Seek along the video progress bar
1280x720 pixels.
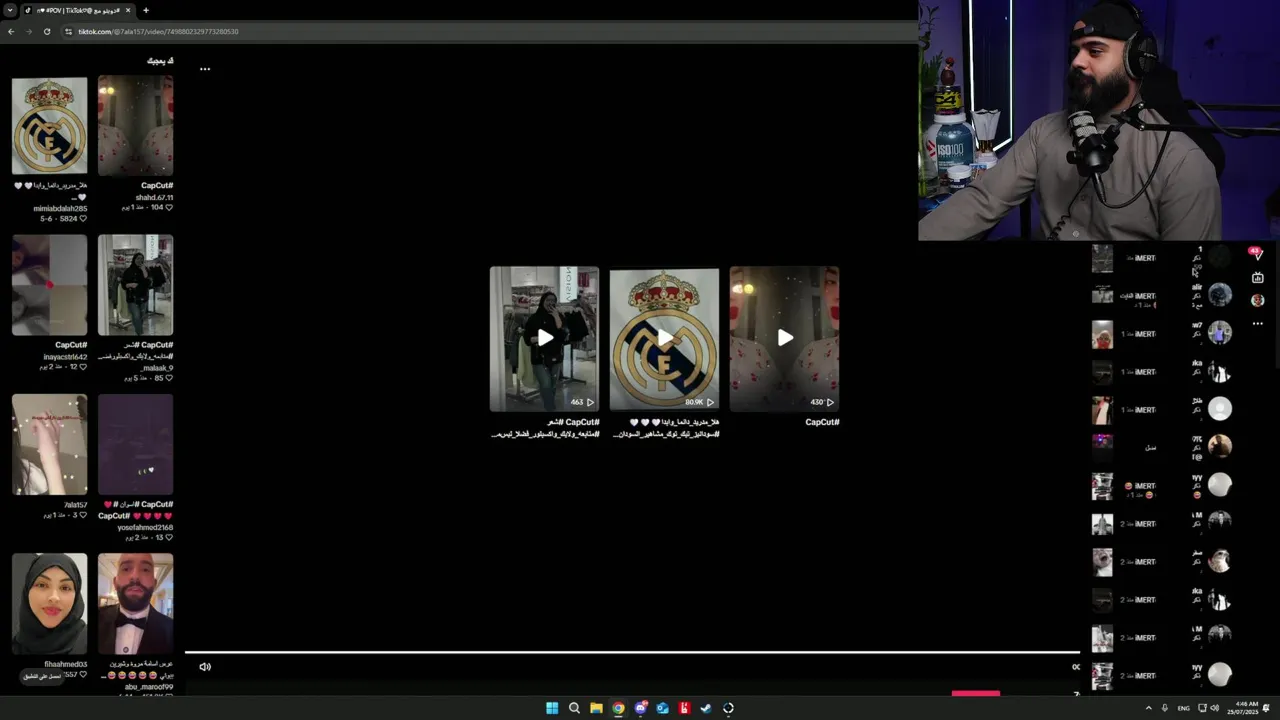point(632,653)
